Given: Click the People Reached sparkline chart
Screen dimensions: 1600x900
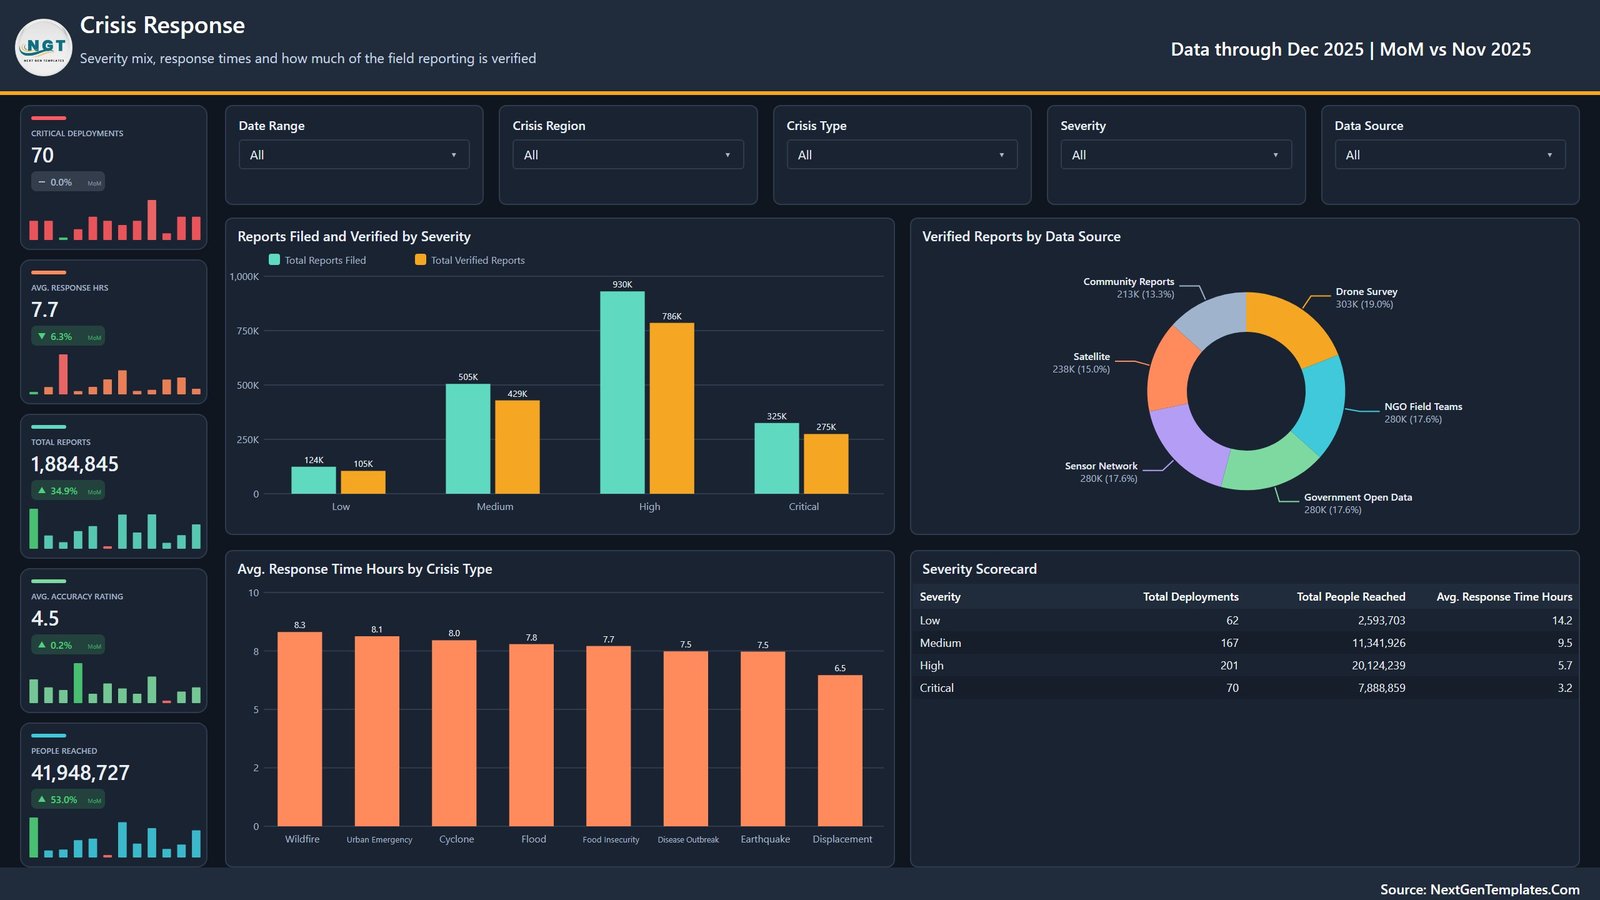Looking at the screenshot, I should click(115, 838).
